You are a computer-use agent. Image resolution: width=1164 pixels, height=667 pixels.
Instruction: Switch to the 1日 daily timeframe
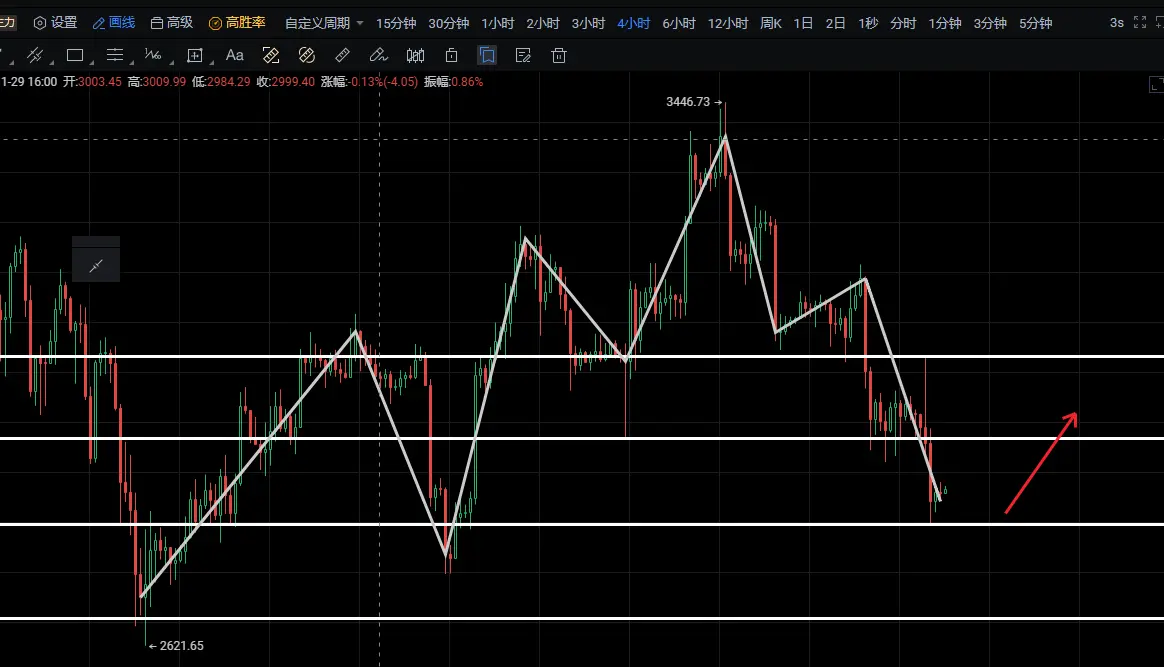tap(803, 23)
